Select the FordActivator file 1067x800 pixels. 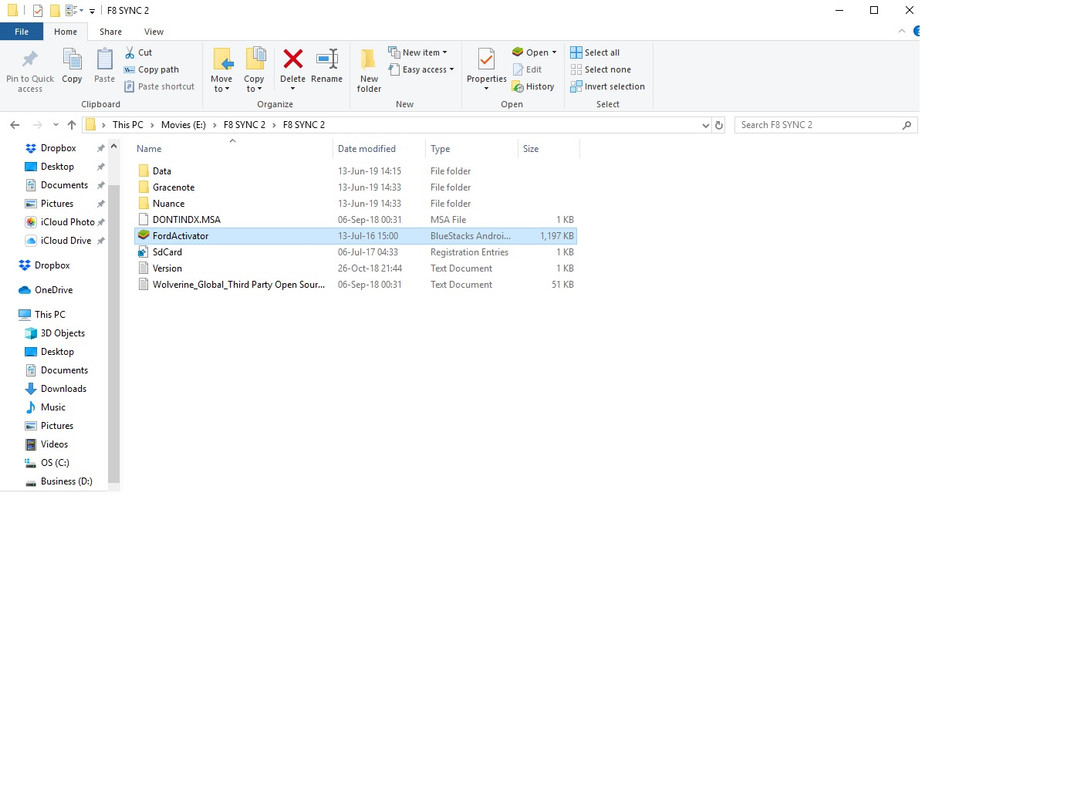(x=355, y=236)
